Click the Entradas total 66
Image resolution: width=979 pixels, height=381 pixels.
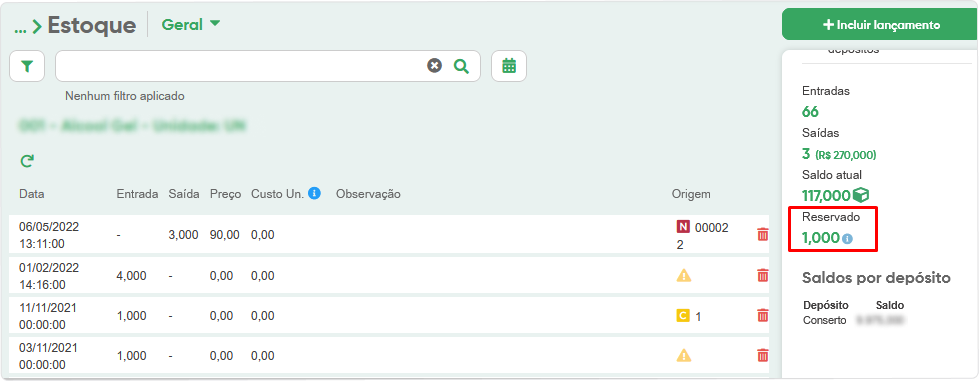coord(810,112)
